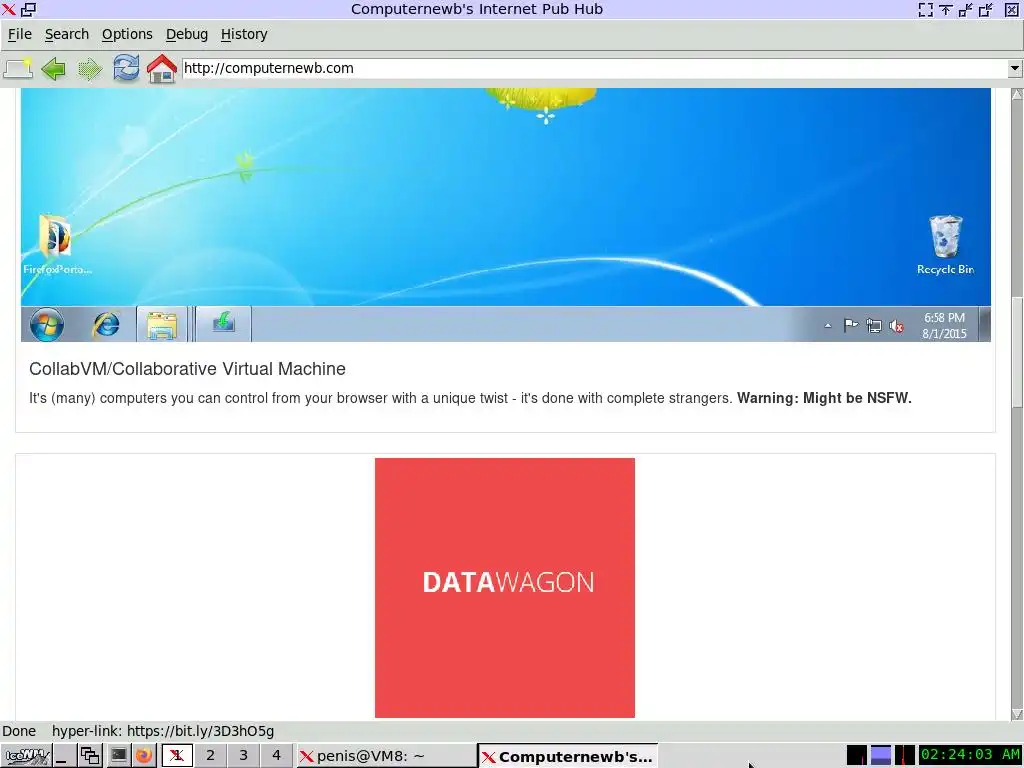1024x768 pixels.
Task: Click the Internet Explorer icon in the screenshot taskbar
Action: tap(106, 324)
